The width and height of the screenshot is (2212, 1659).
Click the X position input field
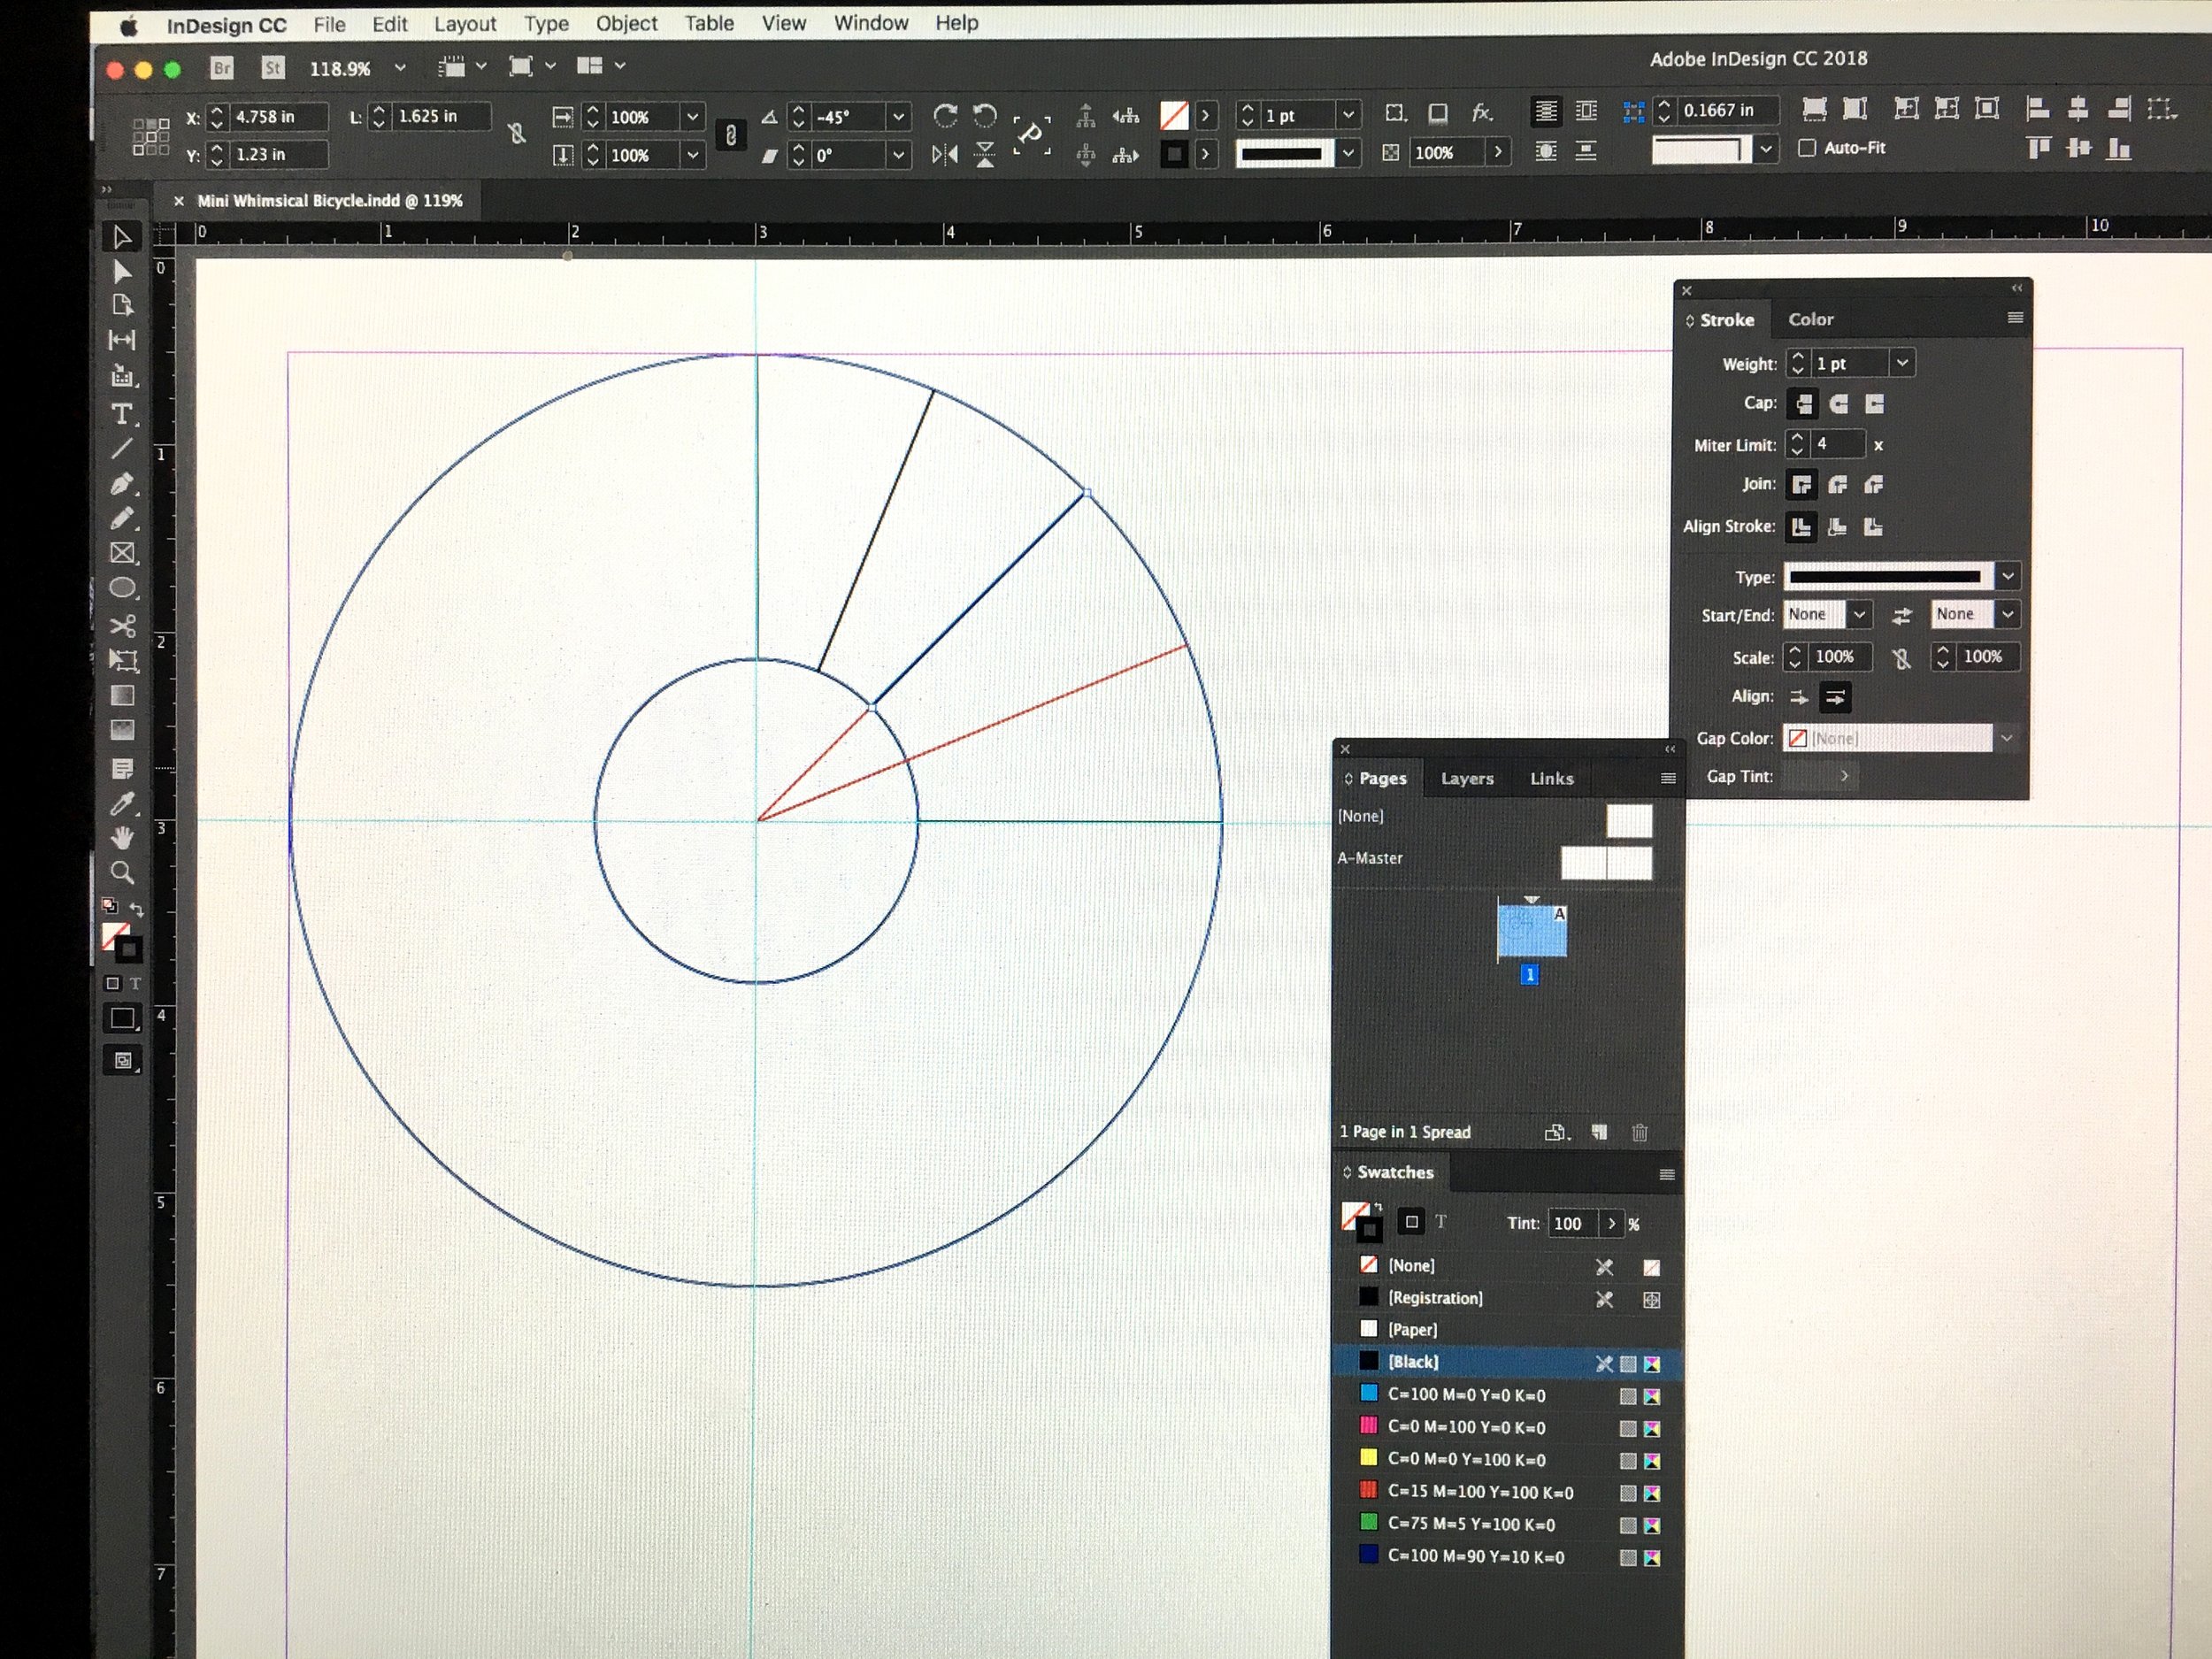277,117
